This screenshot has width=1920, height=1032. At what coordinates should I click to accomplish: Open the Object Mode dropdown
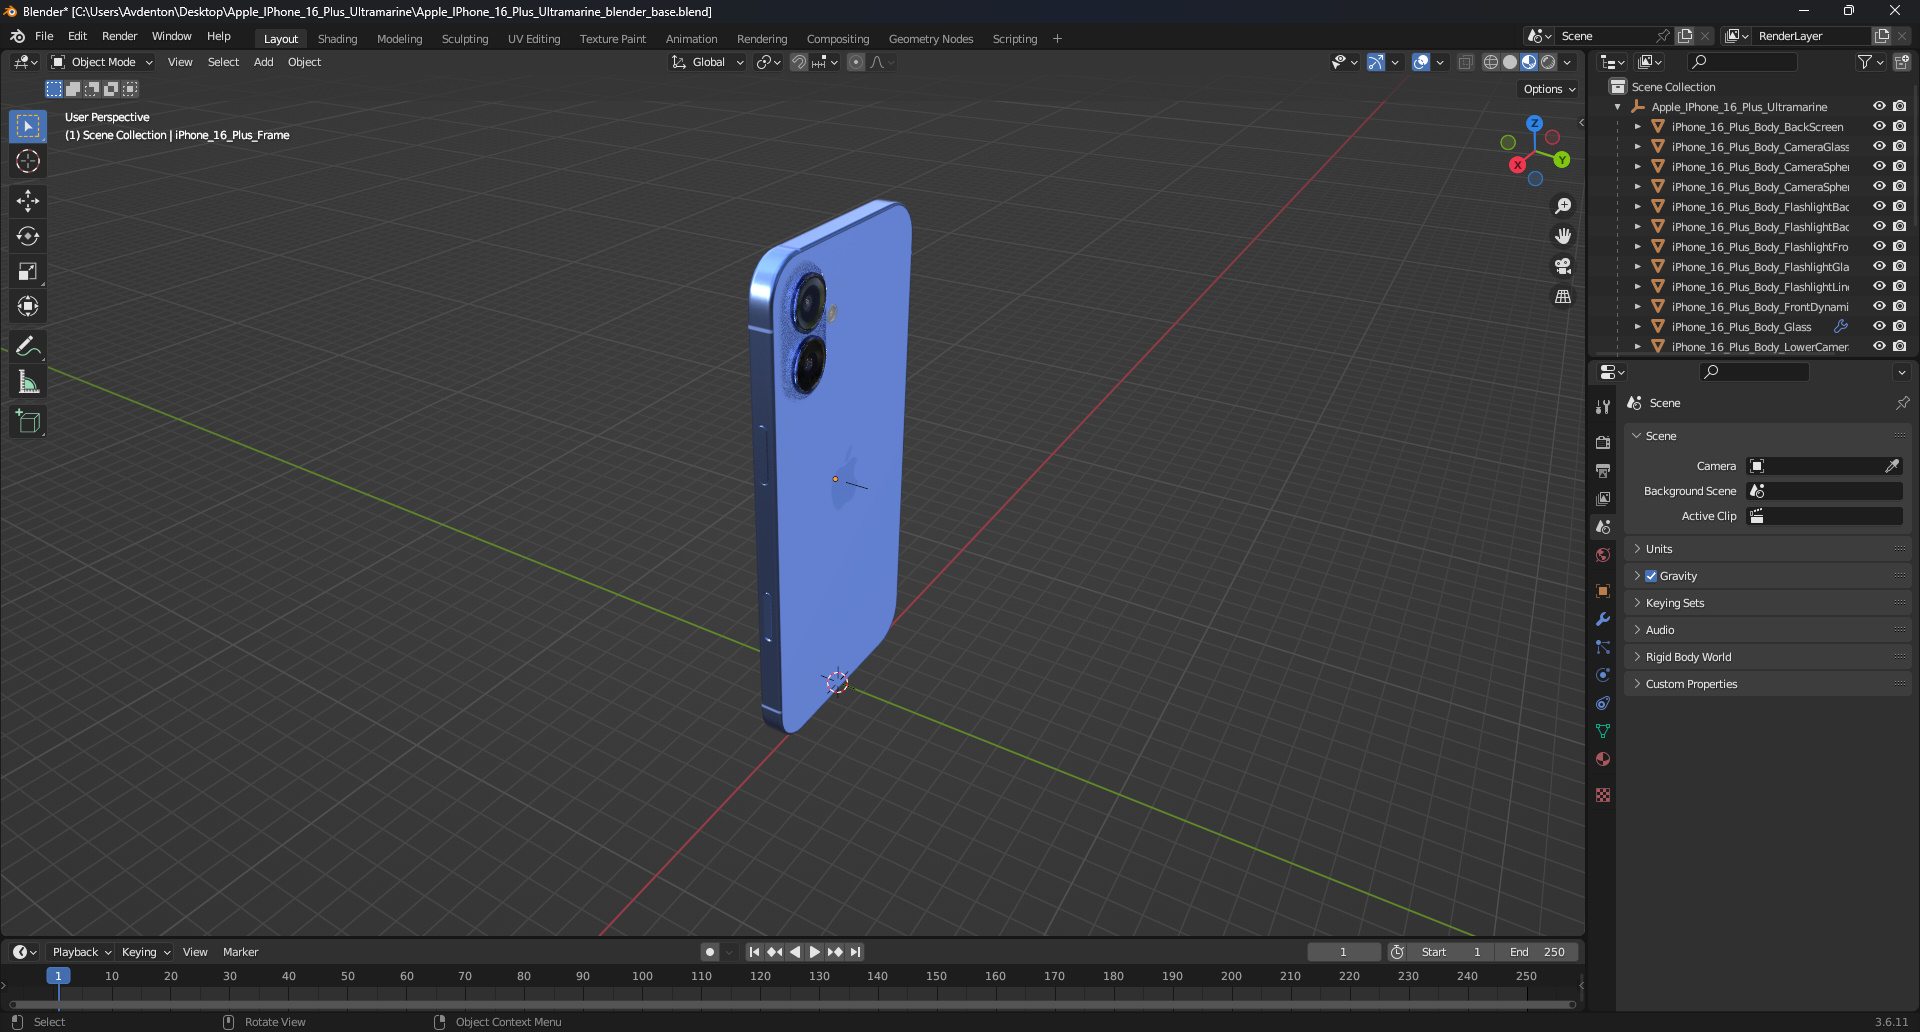point(102,62)
